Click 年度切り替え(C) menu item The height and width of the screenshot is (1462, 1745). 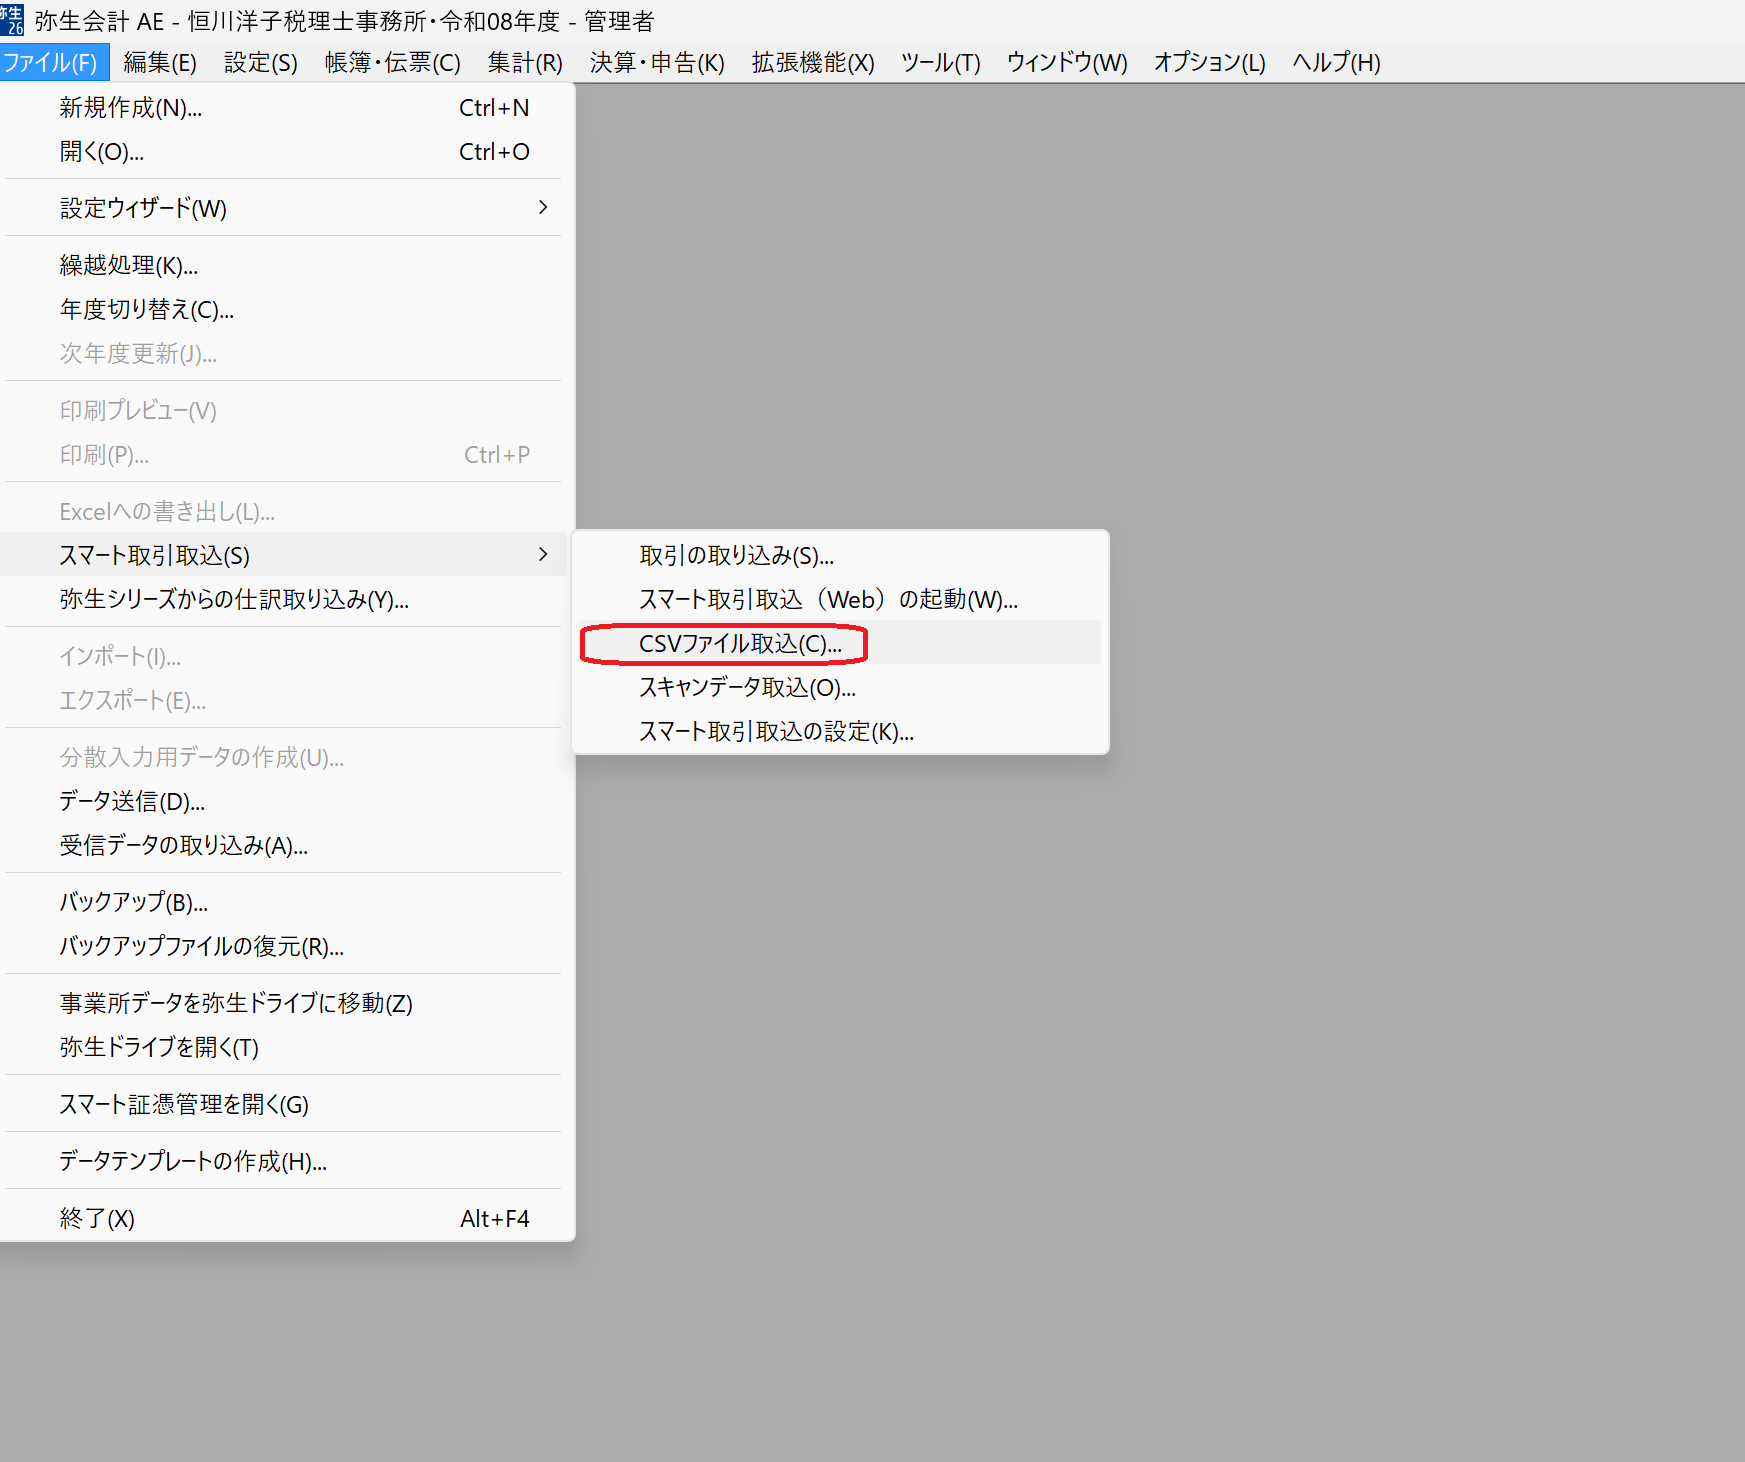(x=147, y=309)
